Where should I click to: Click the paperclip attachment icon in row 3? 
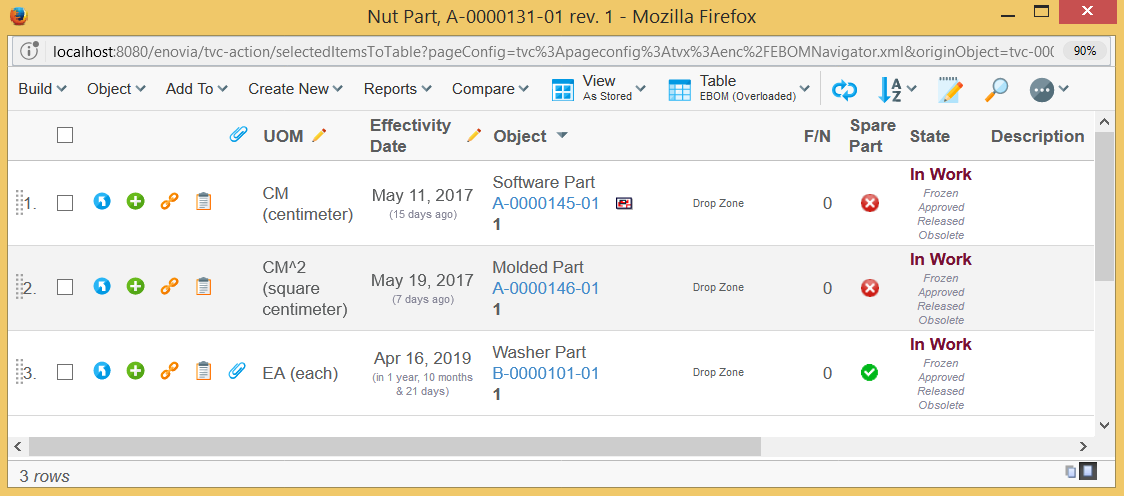point(237,372)
